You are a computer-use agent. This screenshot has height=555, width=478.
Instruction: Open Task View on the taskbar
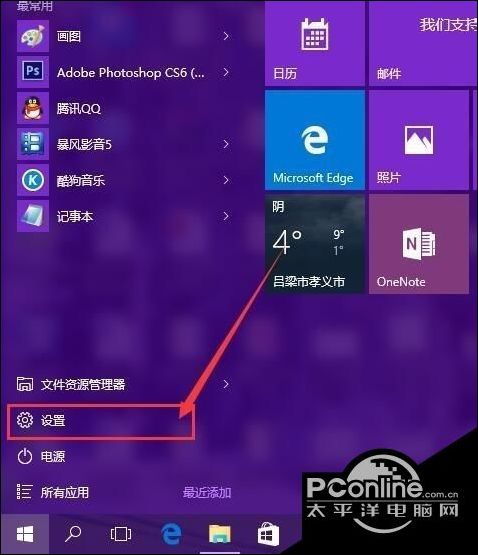click(x=121, y=534)
